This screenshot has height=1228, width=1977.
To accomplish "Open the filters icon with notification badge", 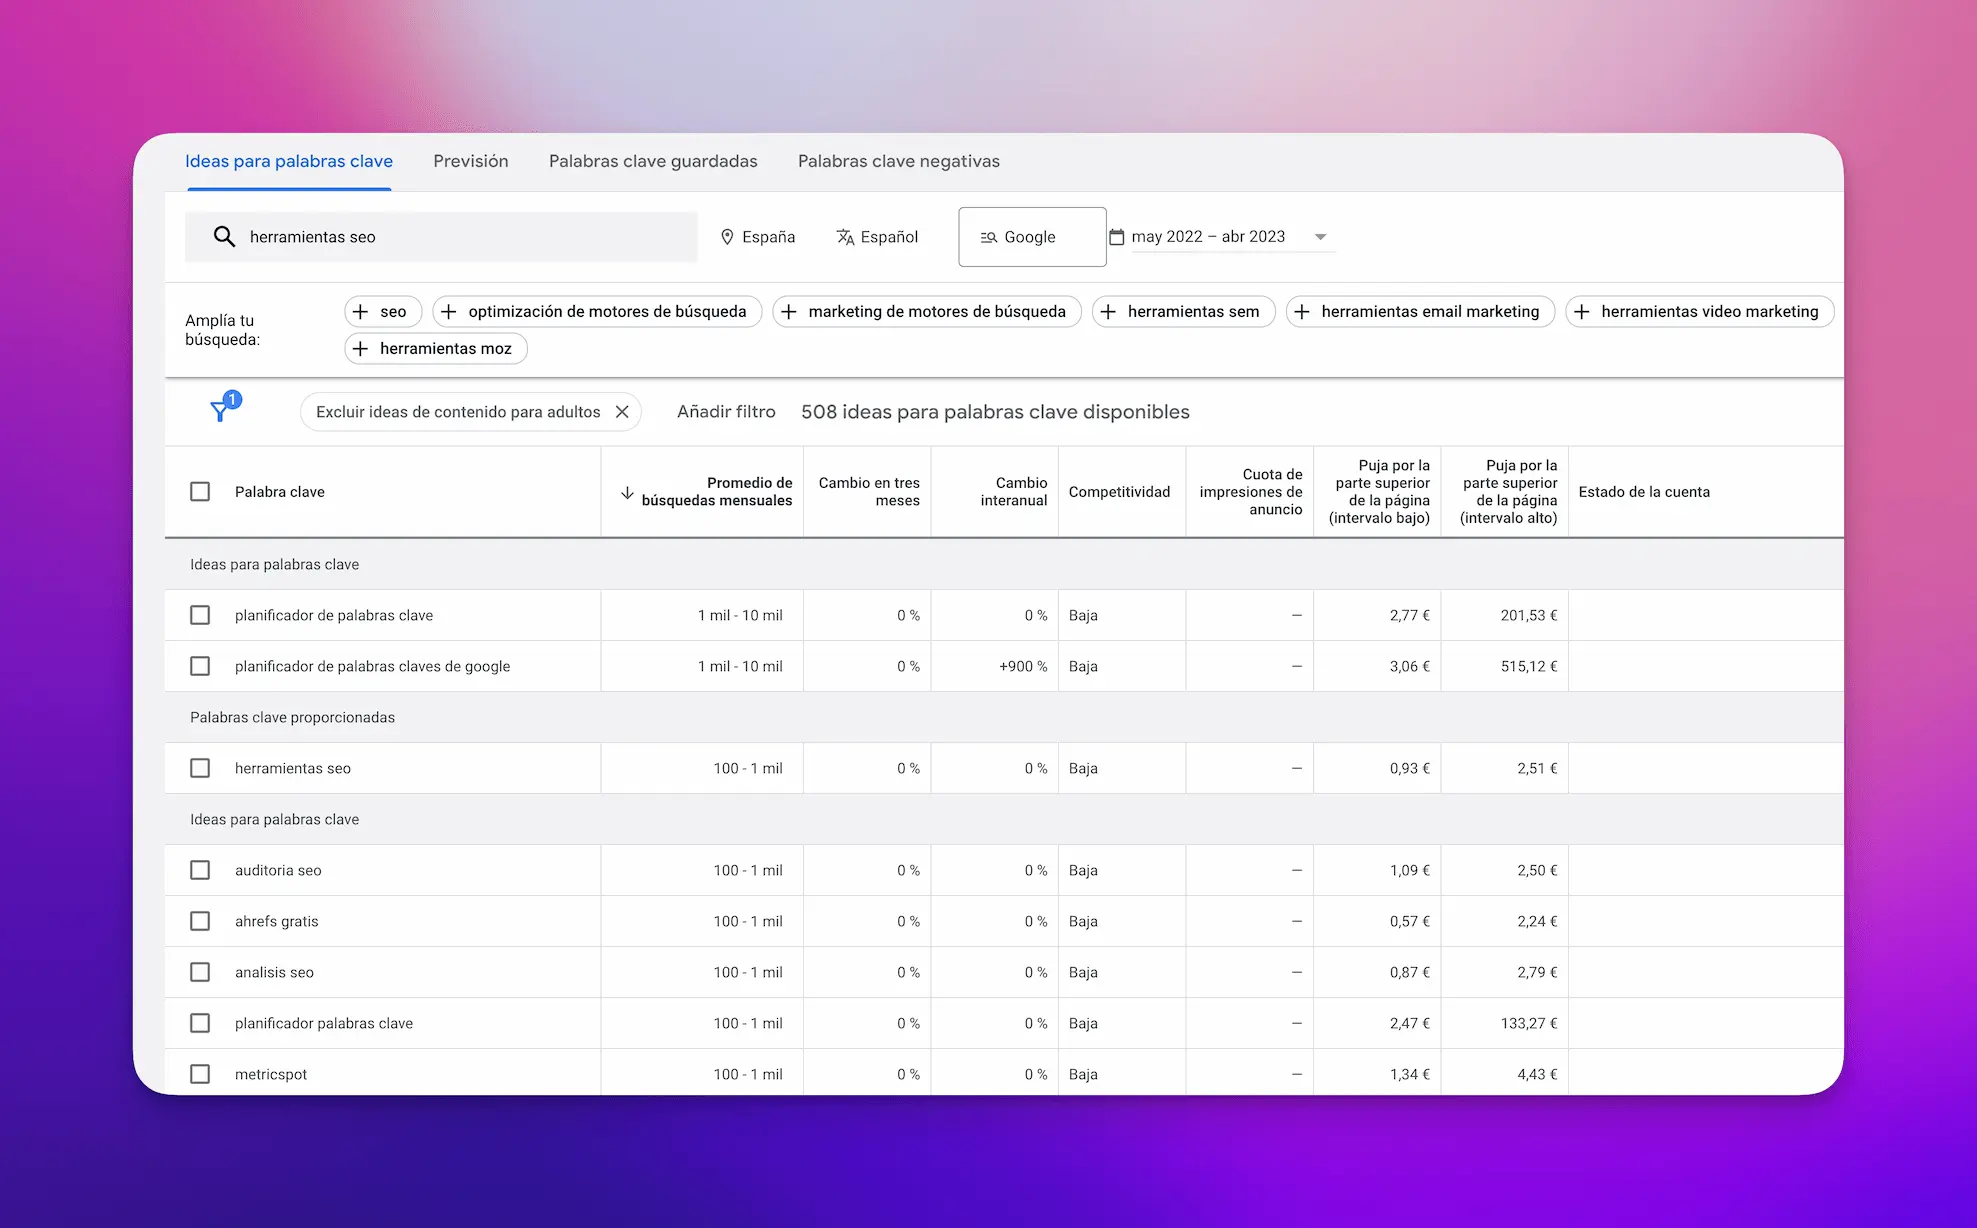I will [222, 410].
